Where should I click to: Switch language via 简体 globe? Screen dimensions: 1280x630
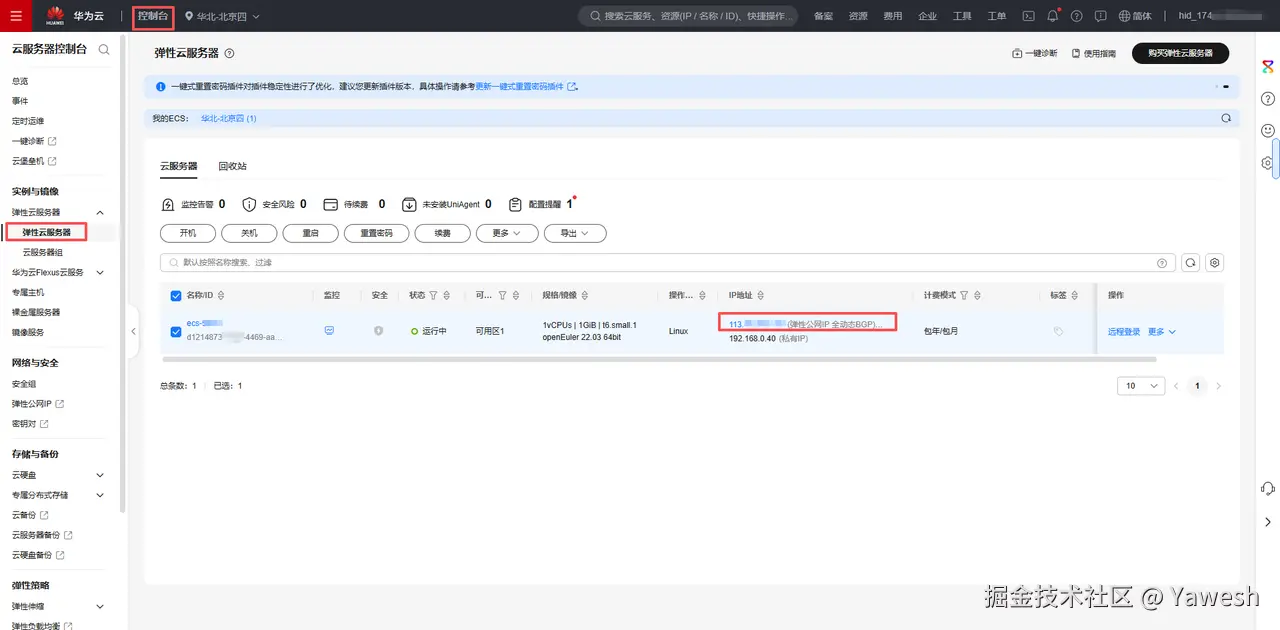(x=1135, y=16)
